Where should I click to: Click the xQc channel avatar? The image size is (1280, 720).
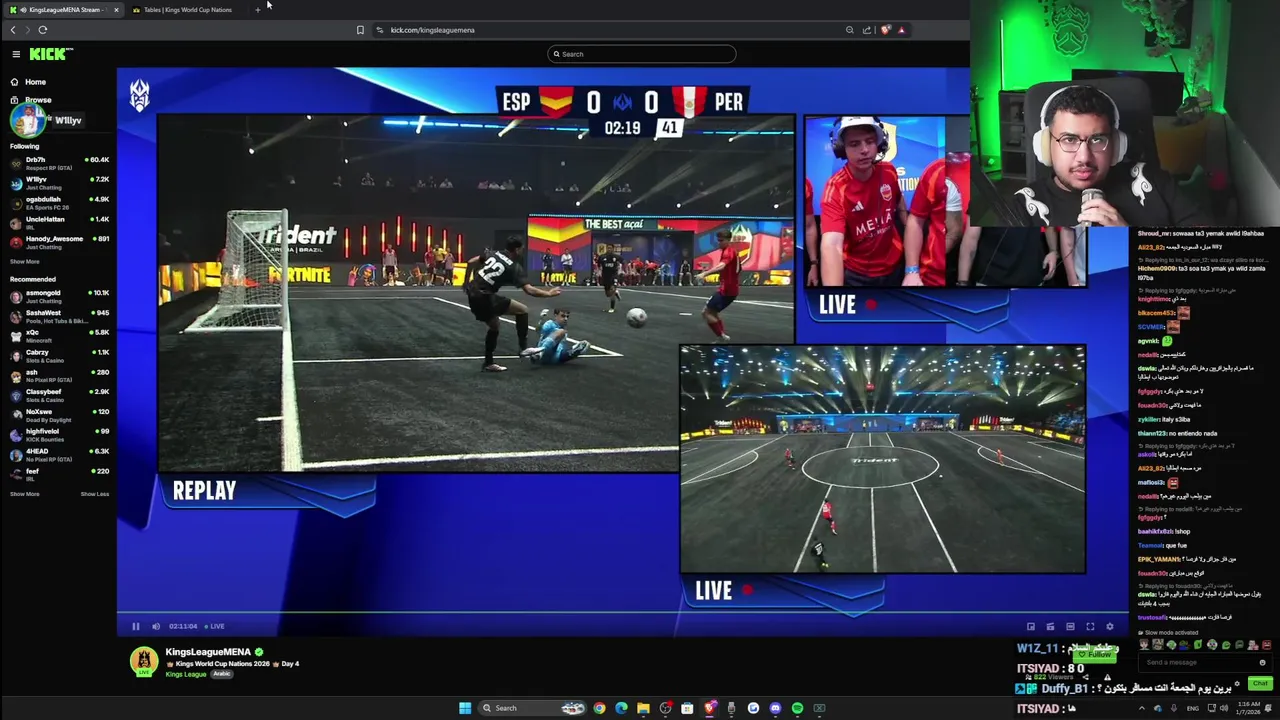click(16, 336)
